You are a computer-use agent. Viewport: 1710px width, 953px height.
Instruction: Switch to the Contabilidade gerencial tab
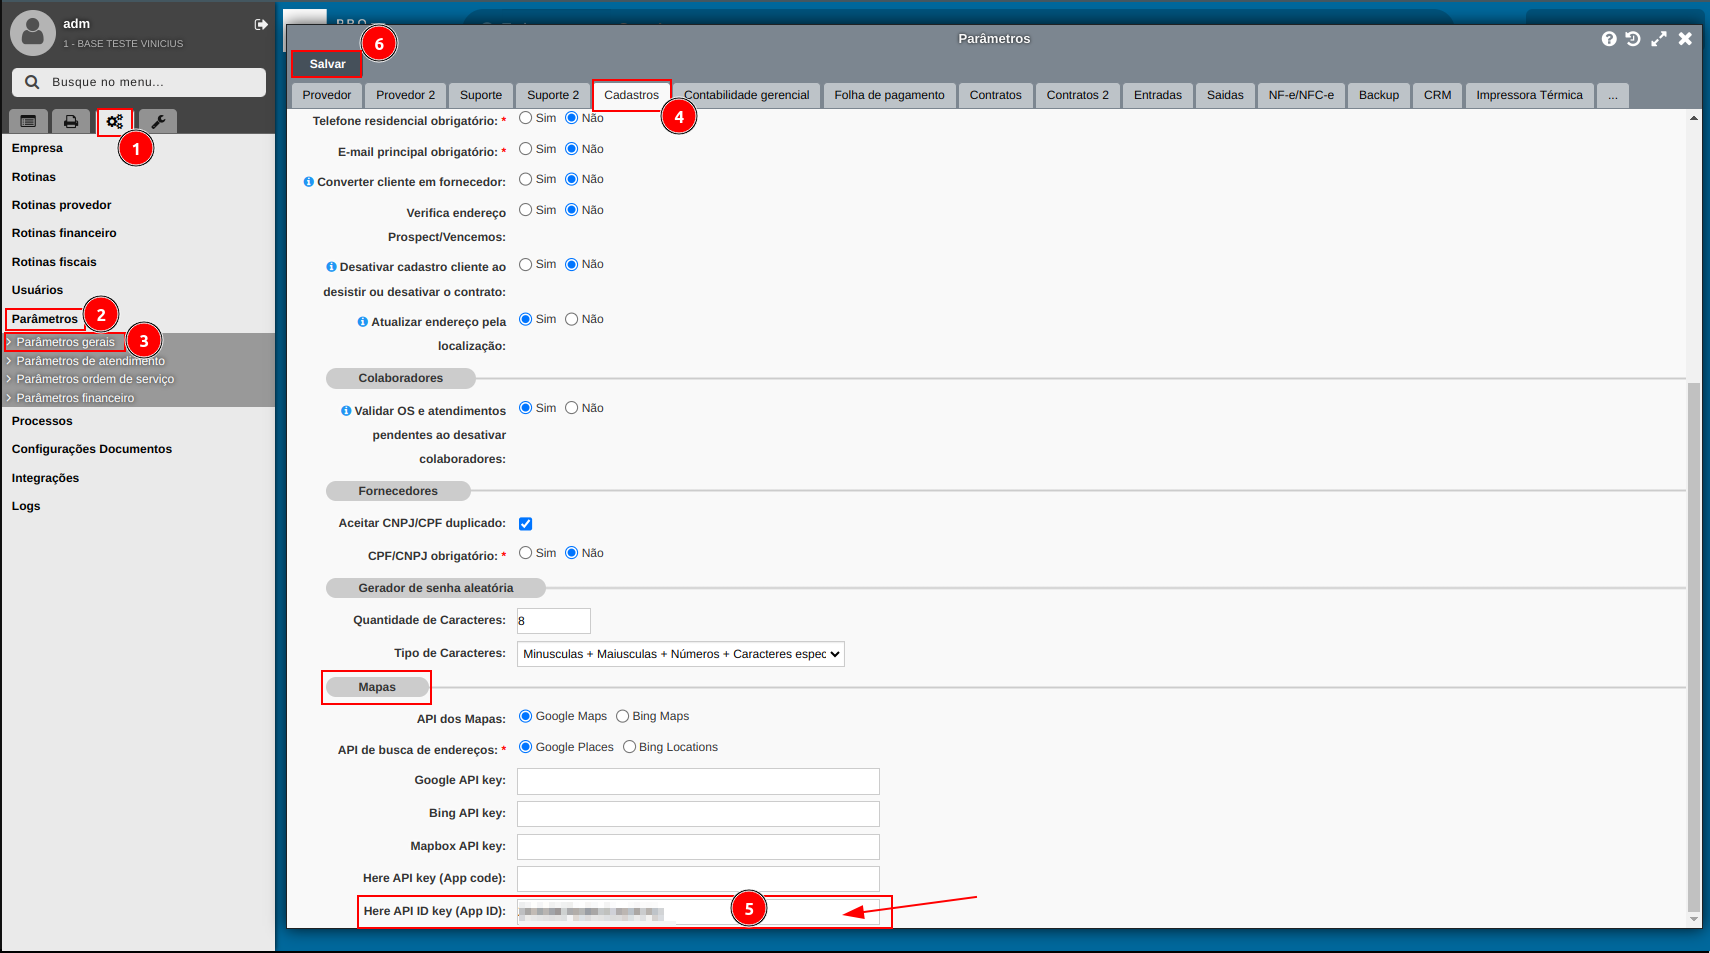click(x=746, y=95)
